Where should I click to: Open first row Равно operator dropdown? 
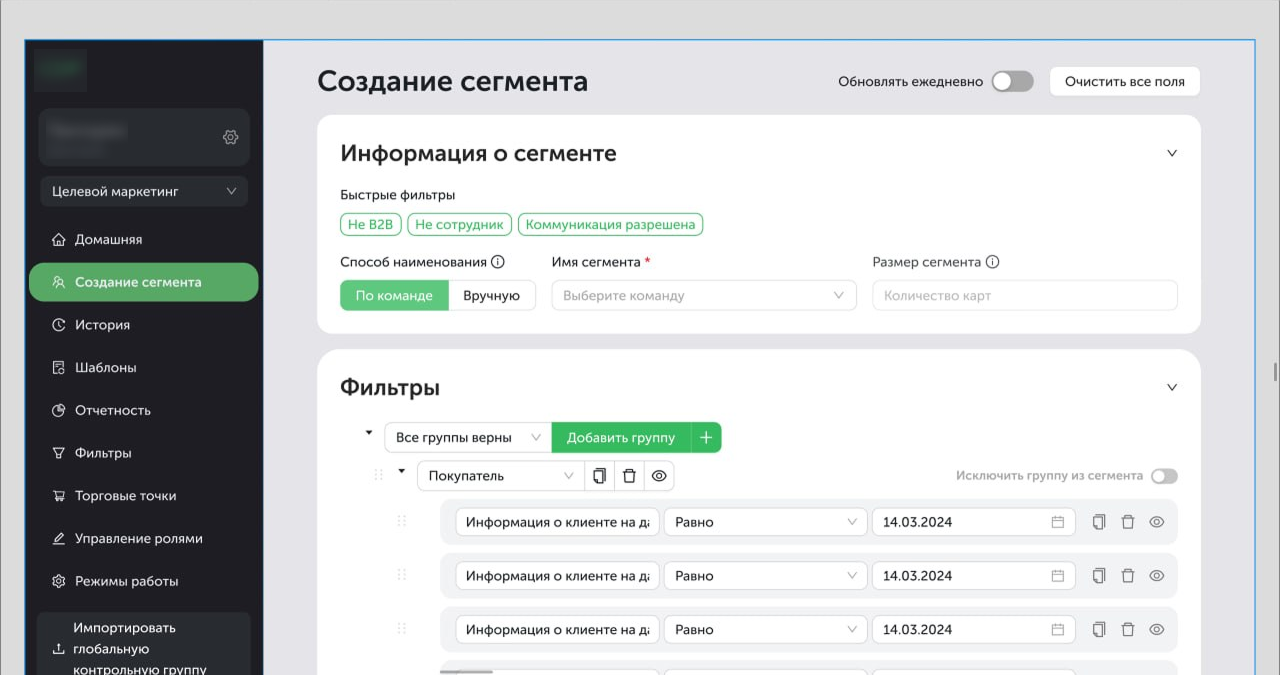(x=765, y=522)
